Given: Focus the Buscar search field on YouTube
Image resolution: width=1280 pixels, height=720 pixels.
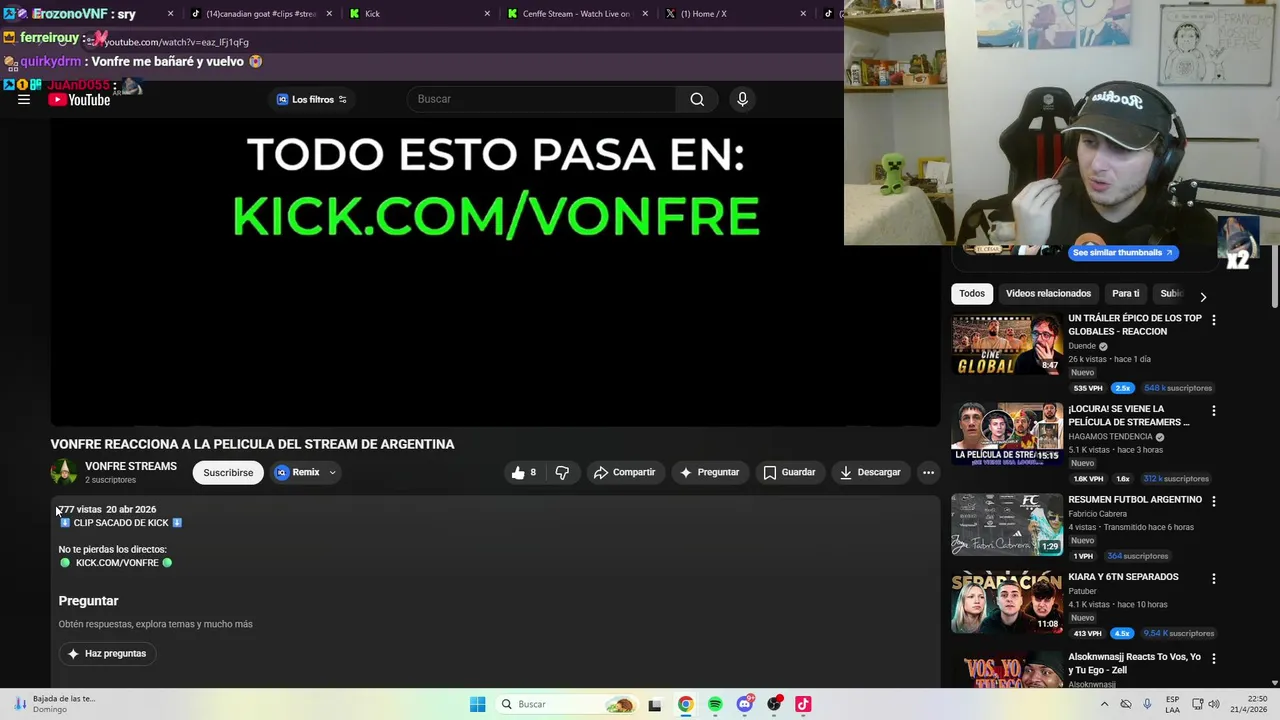Looking at the screenshot, I should click(542, 99).
